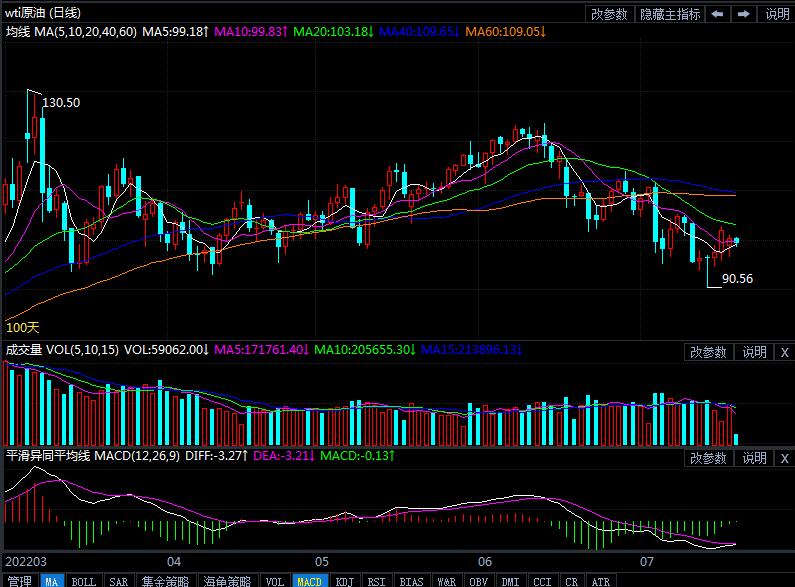The image size is (795, 587).
Task: Click the 管理 button at bottom left
Action: [18, 581]
